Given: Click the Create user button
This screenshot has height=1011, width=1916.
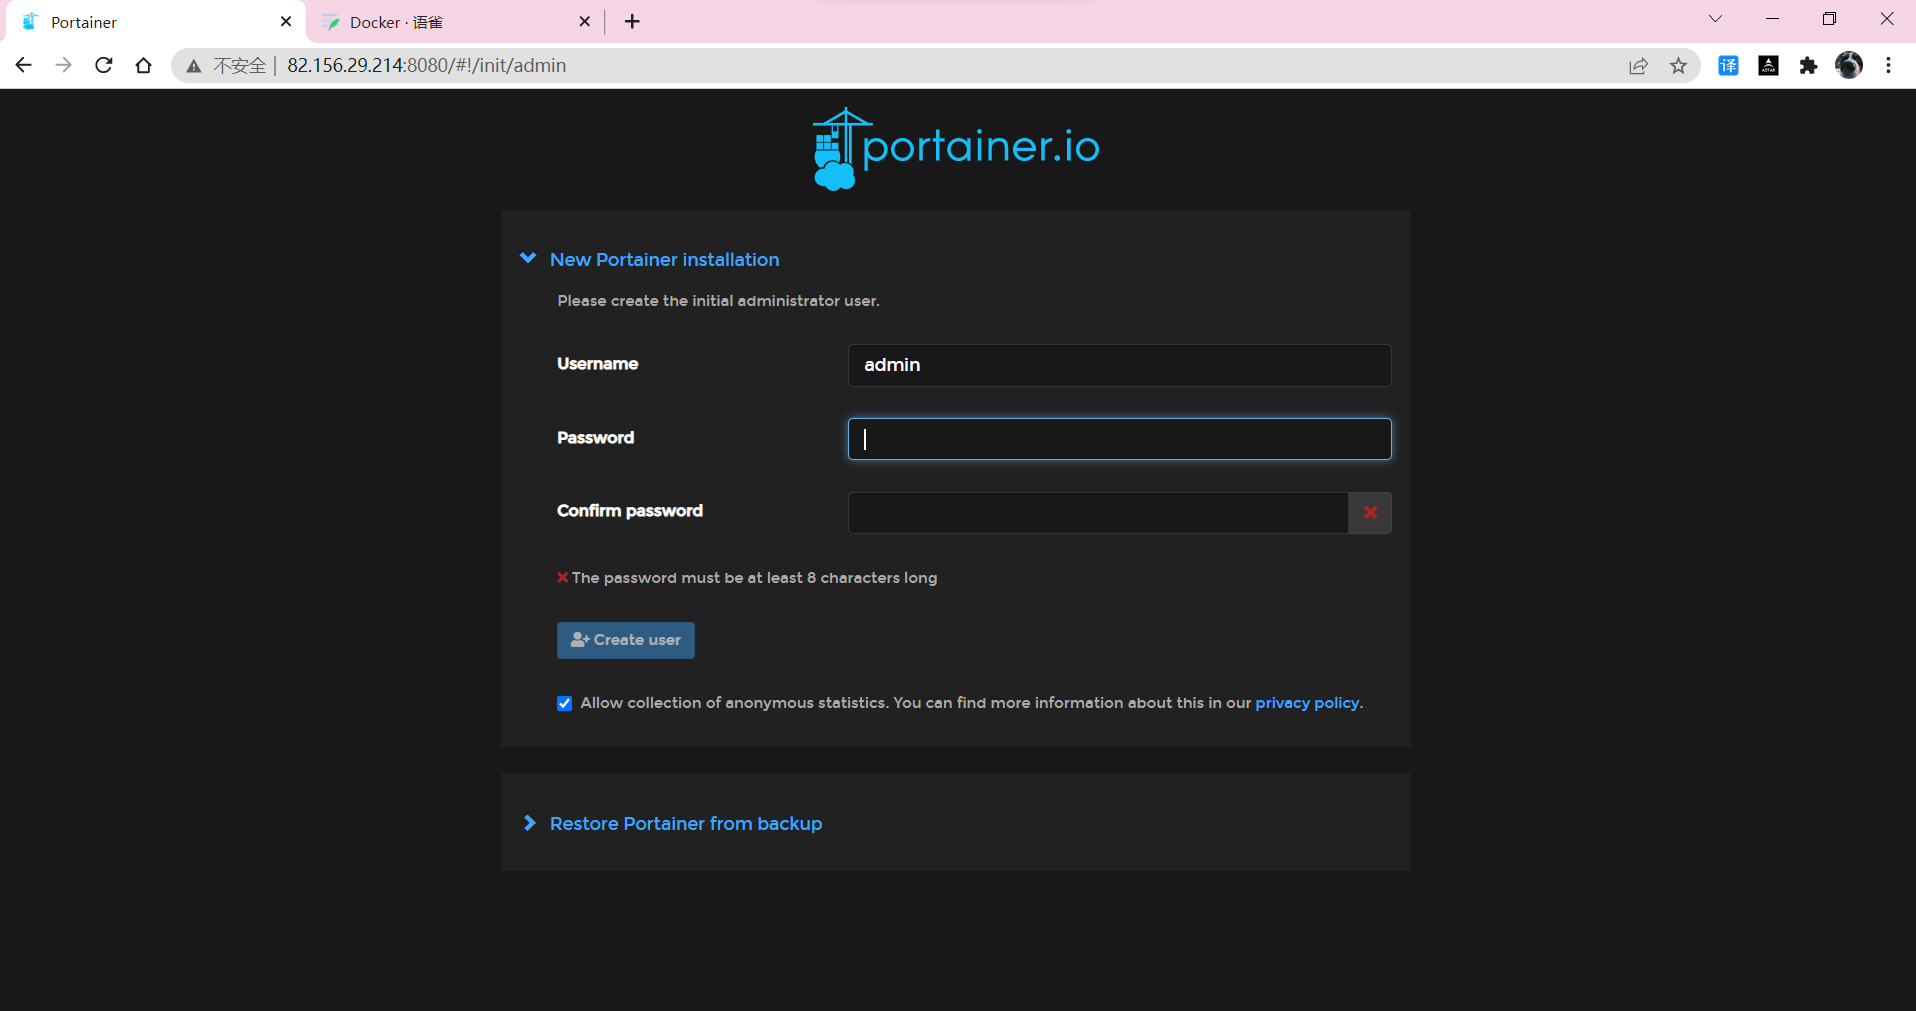Looking at the screenshot, I should point(626,640).
